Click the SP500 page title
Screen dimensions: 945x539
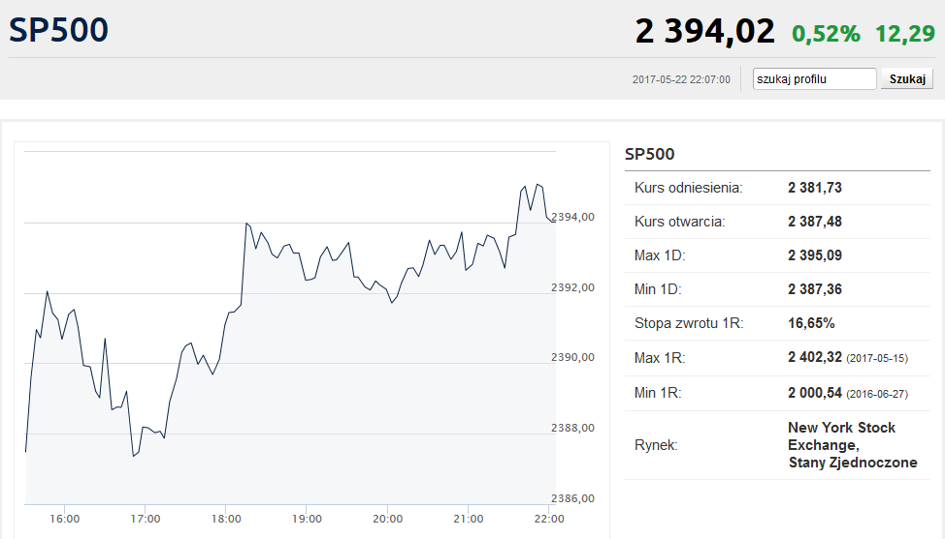[x=58, y=30]
